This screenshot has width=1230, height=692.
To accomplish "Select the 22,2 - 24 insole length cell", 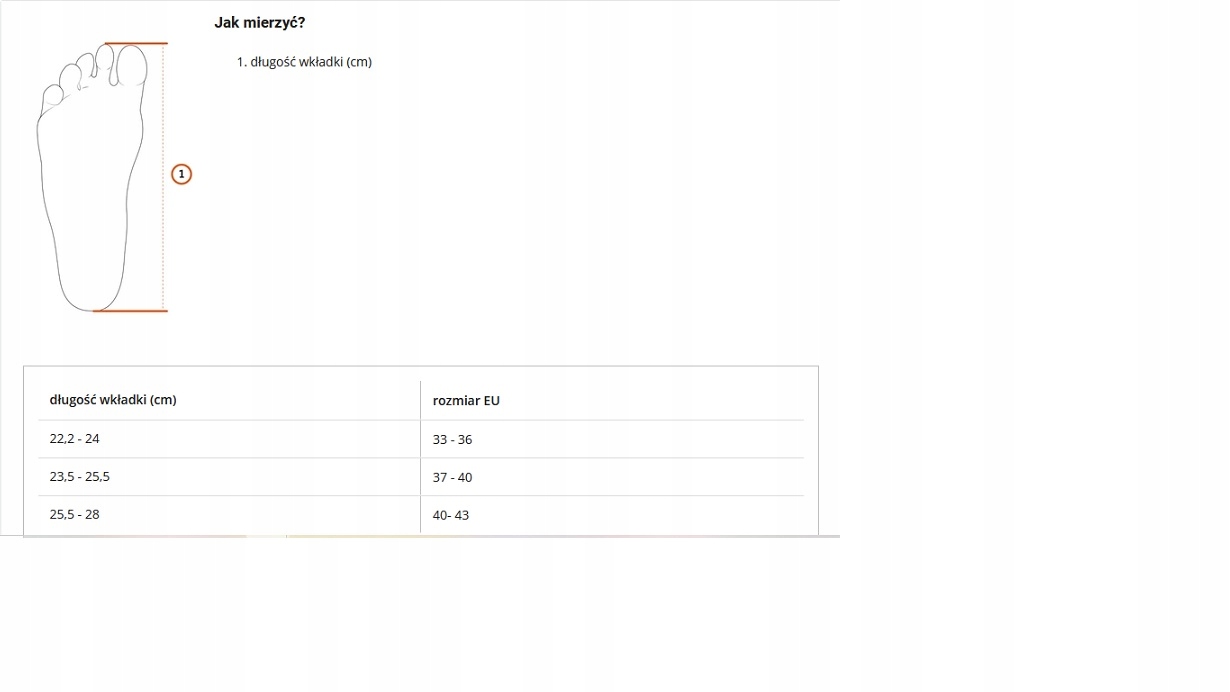I will 75,439.
